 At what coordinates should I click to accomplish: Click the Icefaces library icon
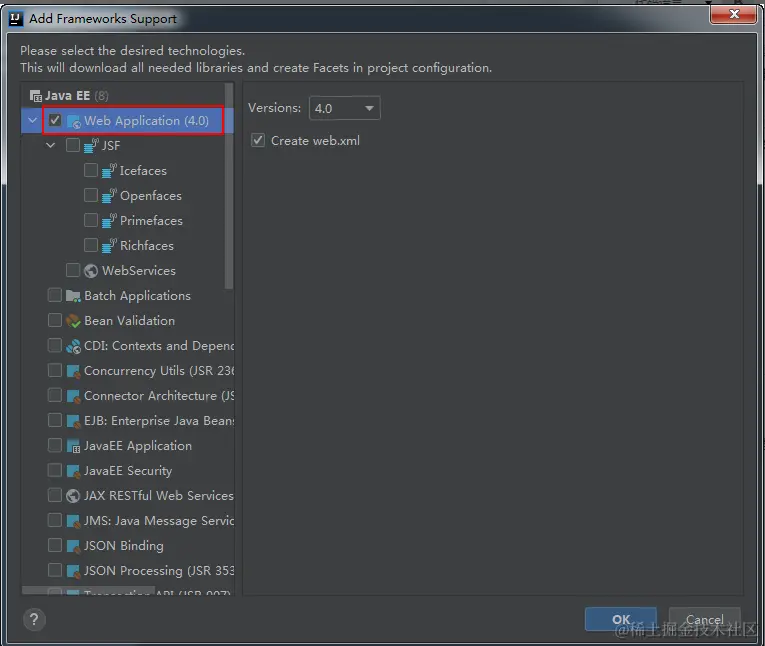tap(109, 171)
